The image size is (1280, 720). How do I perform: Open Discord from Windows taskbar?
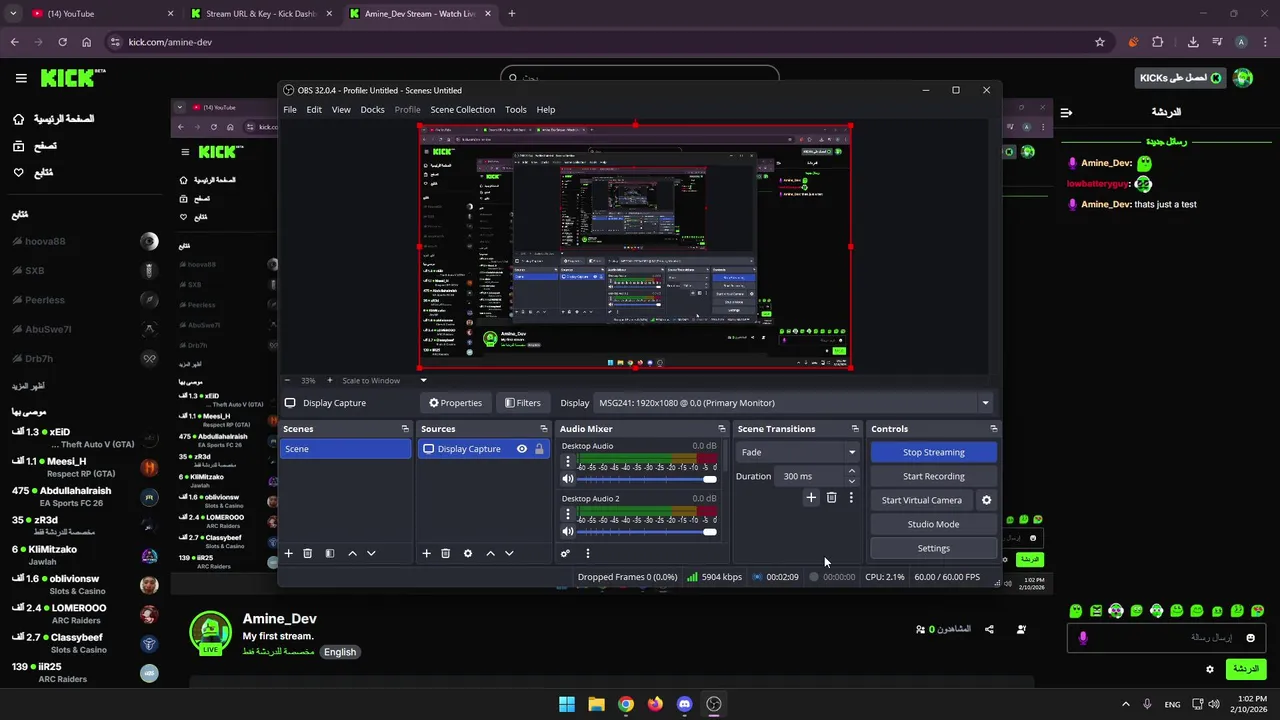pyautogui.click(x=684, y=704)
